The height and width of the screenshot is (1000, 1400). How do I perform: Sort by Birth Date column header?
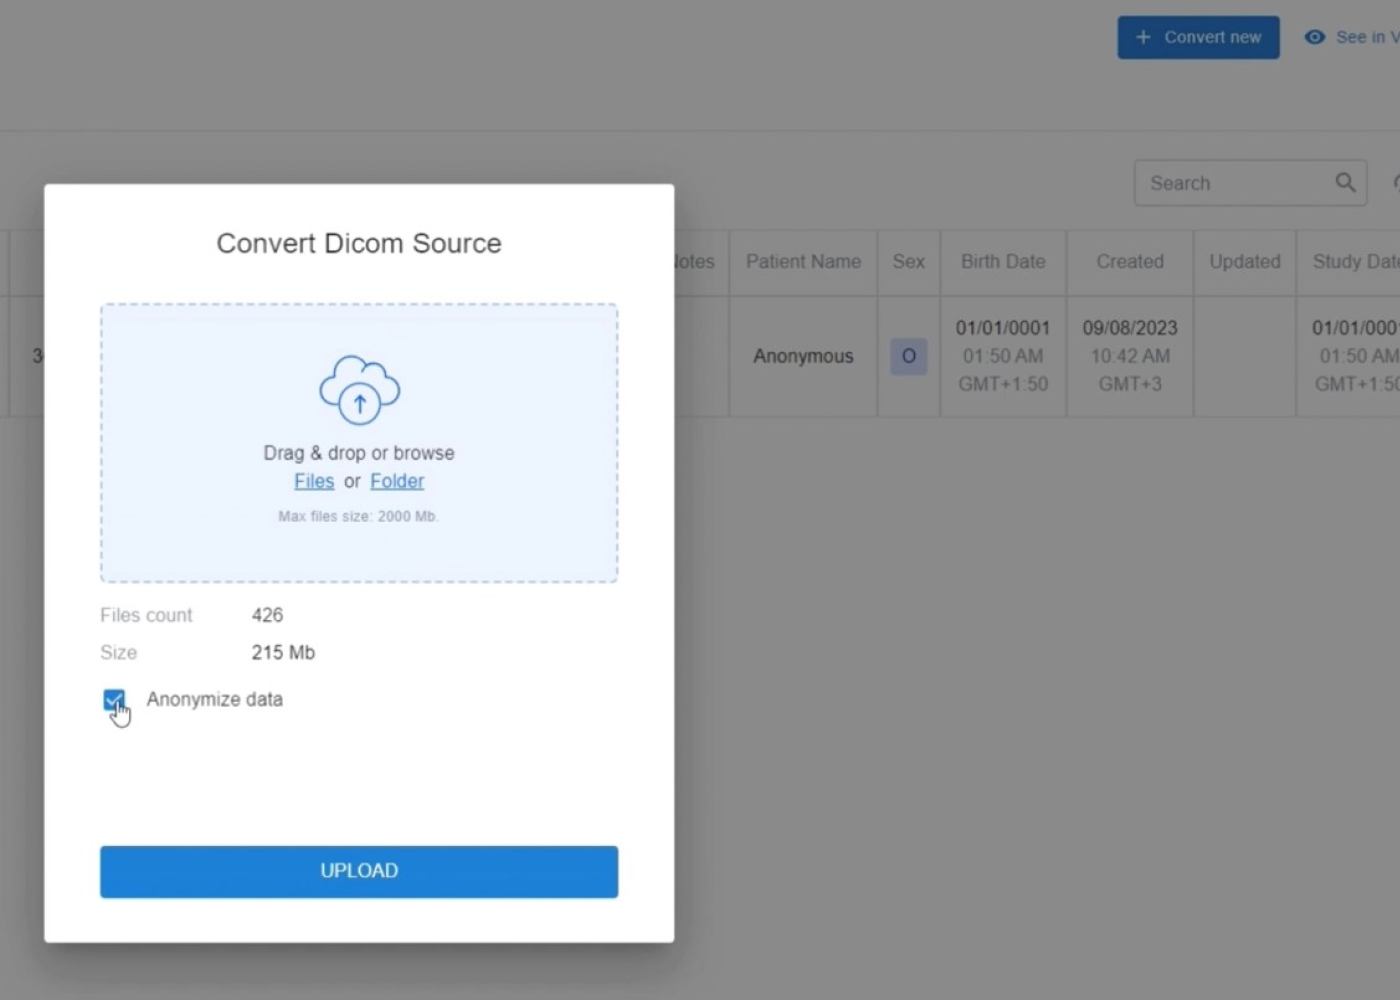point(1003,261)
